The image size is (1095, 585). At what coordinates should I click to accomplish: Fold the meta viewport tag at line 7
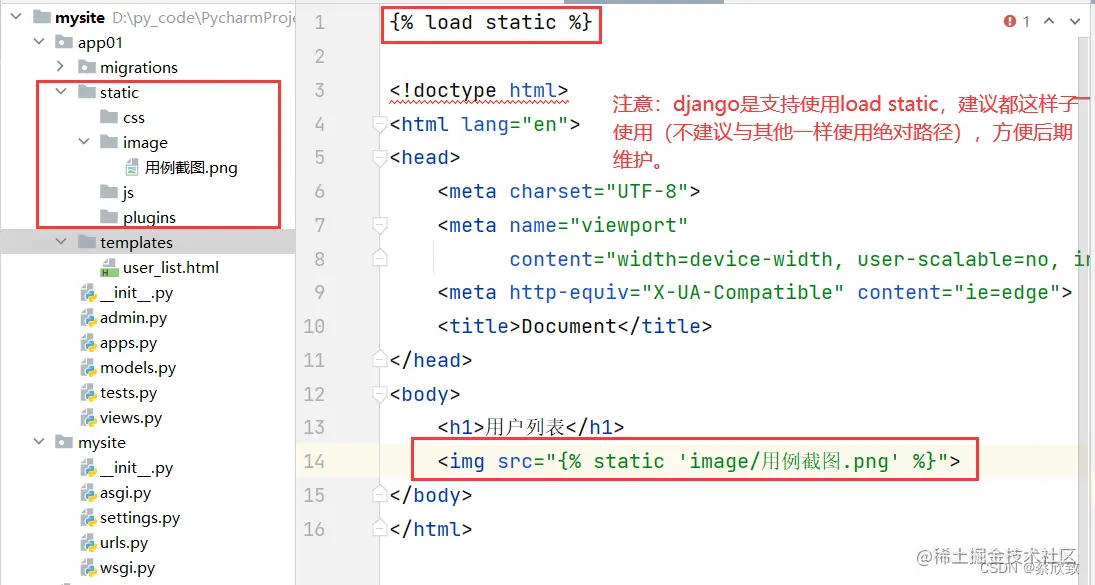click(x=380, y=225)
